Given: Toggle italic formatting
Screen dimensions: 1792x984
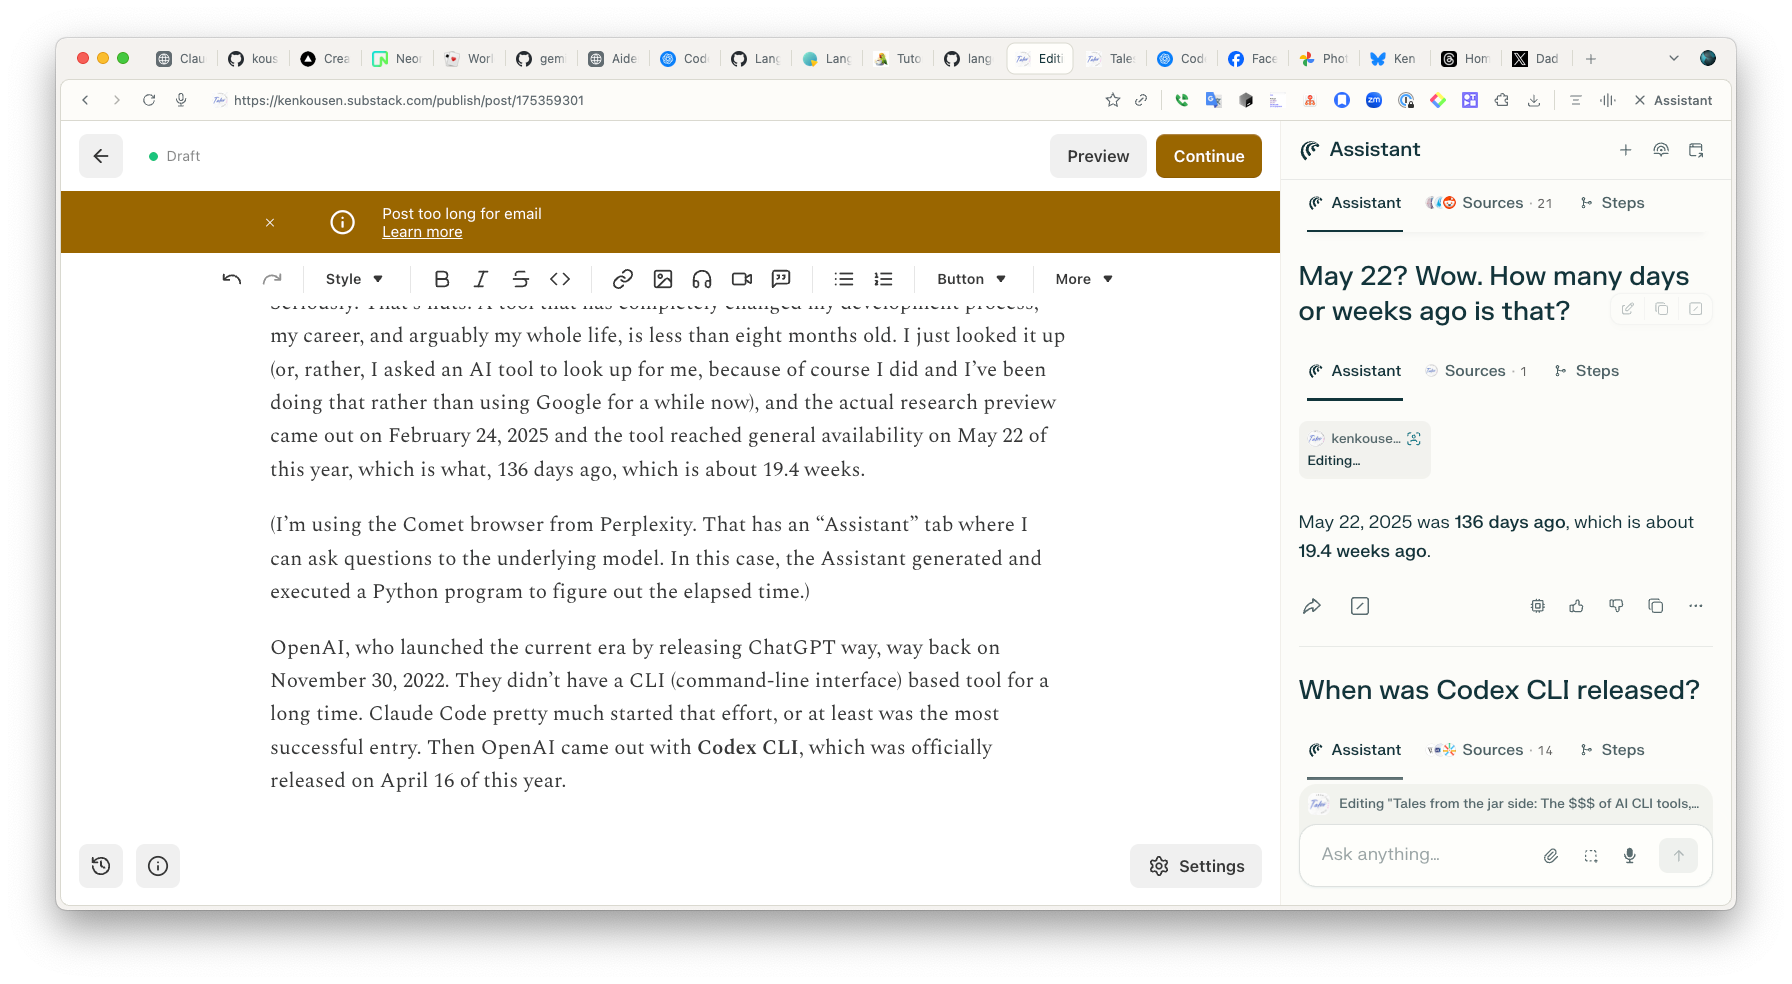Looking at the screenshot, I should 481,279.
